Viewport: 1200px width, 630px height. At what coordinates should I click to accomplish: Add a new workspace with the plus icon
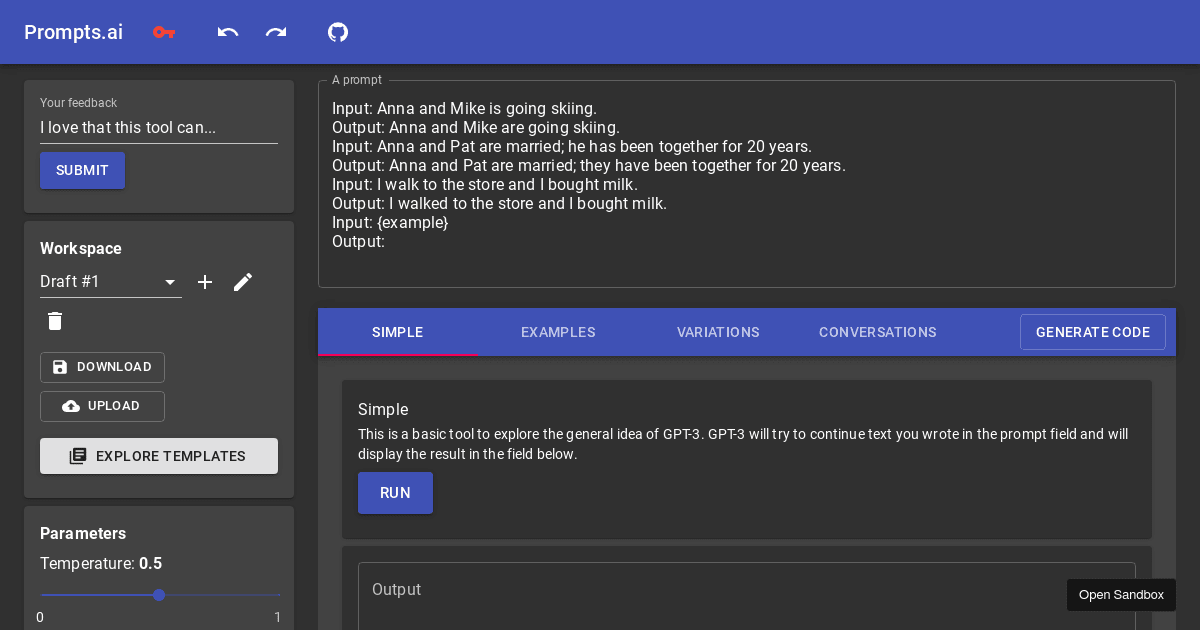(205, 282)
